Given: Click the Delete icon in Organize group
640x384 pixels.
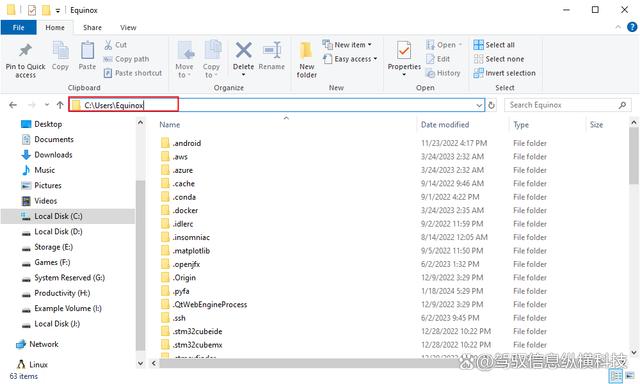Looking at the screenshot, I should pyautogui.click(x=243, y=51).
